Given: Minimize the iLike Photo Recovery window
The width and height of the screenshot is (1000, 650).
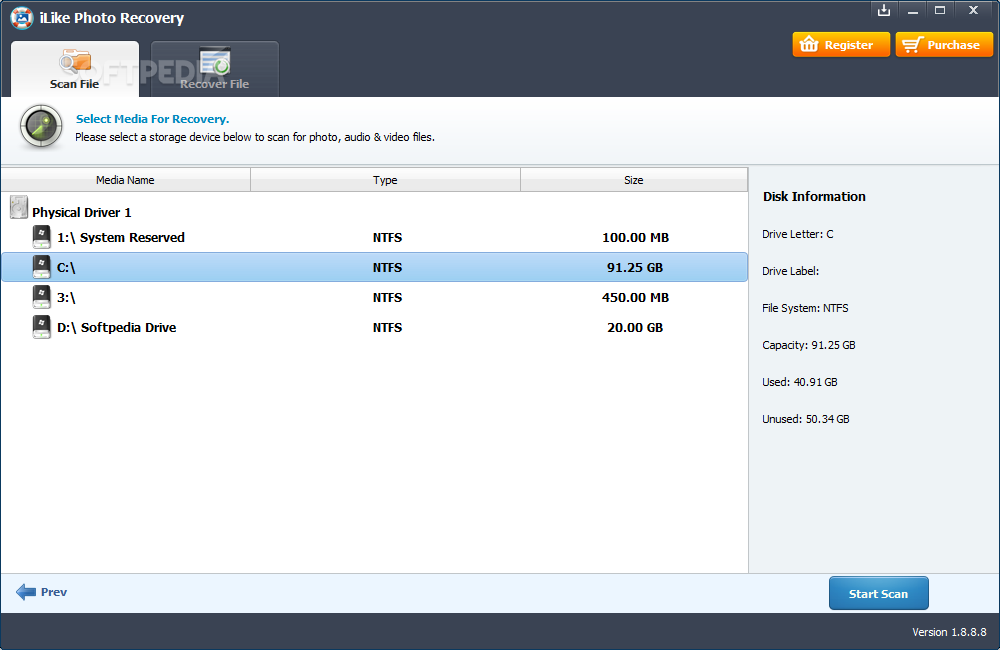Looking at the screenshot, I should [x=913, y=10].
